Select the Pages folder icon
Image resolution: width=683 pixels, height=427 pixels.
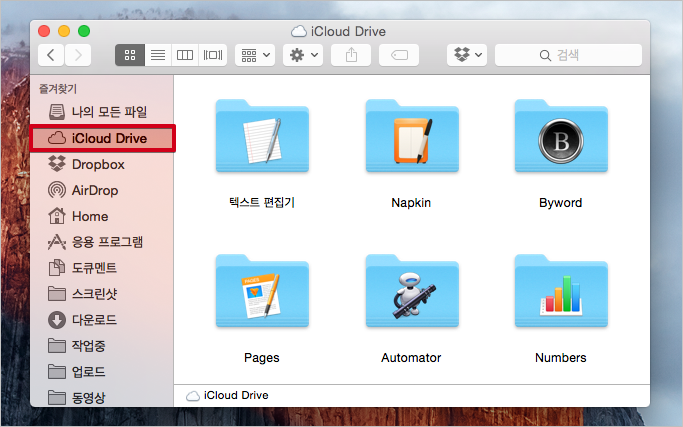pyautogui.click(x=262, y=291)
